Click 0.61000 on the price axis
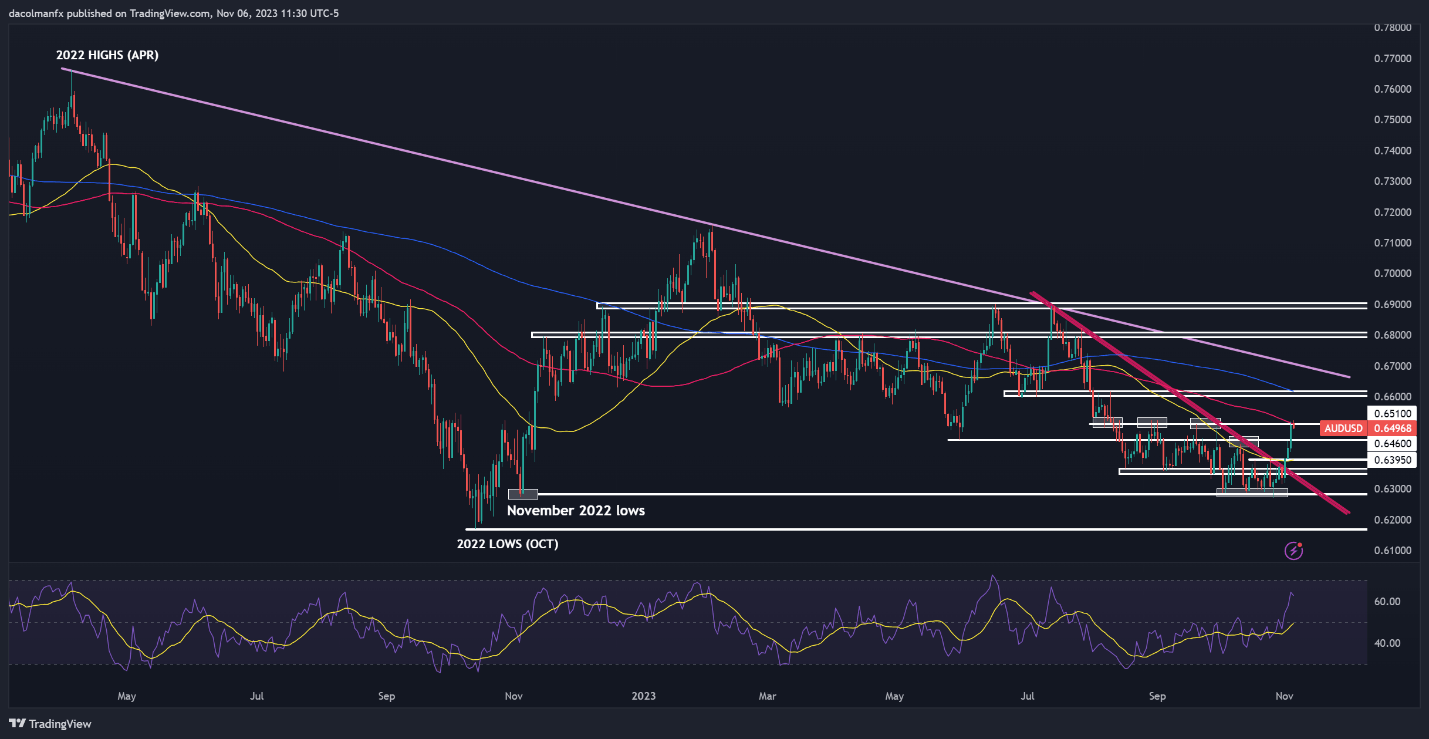The image size is (1429, 739). click(1393, 551)
